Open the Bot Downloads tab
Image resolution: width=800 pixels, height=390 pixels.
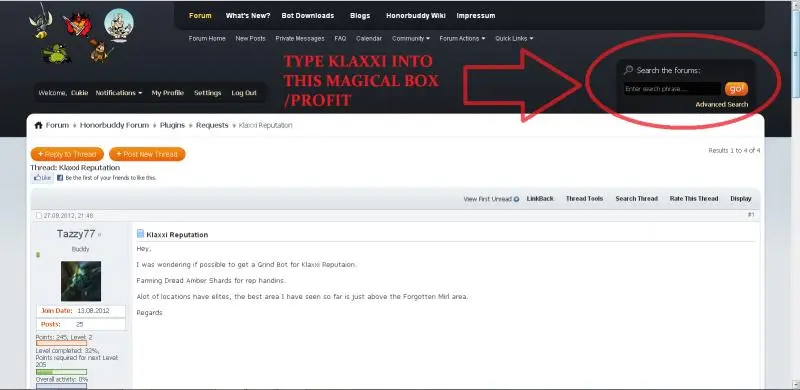(308, 15)
